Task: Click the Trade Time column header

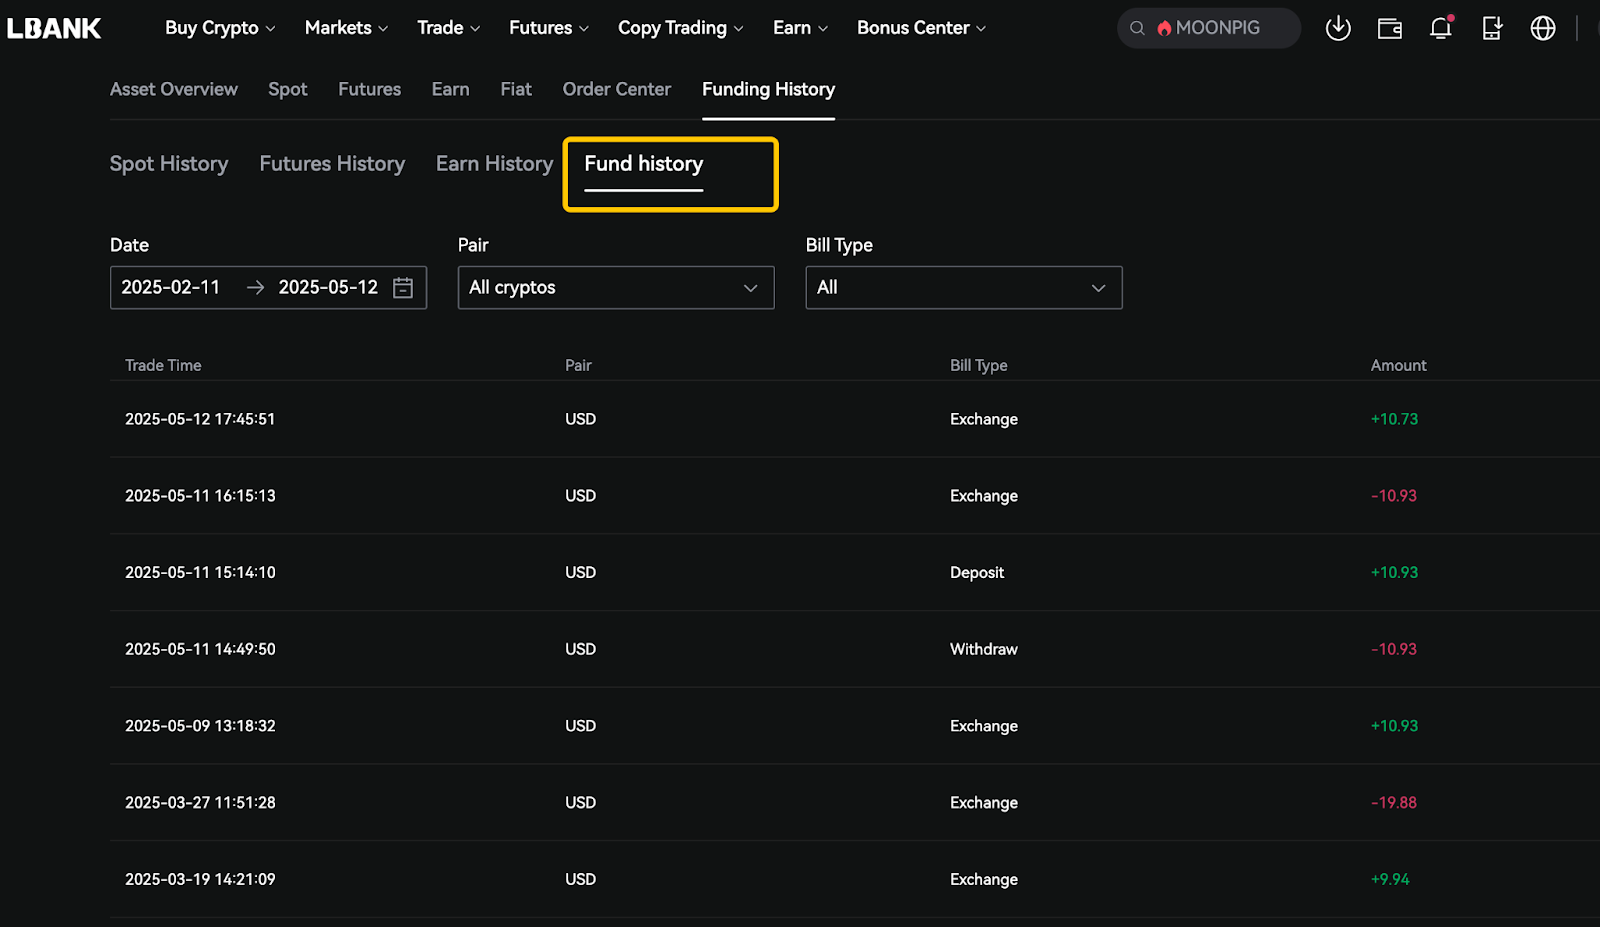Action: [163, 366]
